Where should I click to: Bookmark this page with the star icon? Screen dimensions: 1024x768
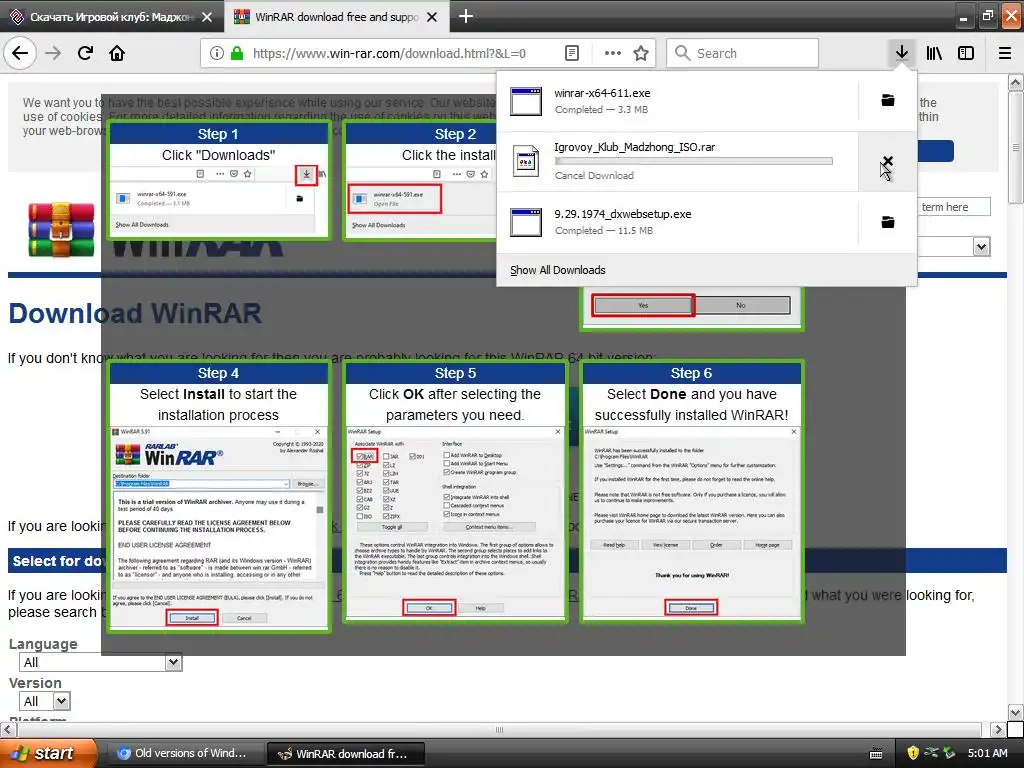[641, 53]
